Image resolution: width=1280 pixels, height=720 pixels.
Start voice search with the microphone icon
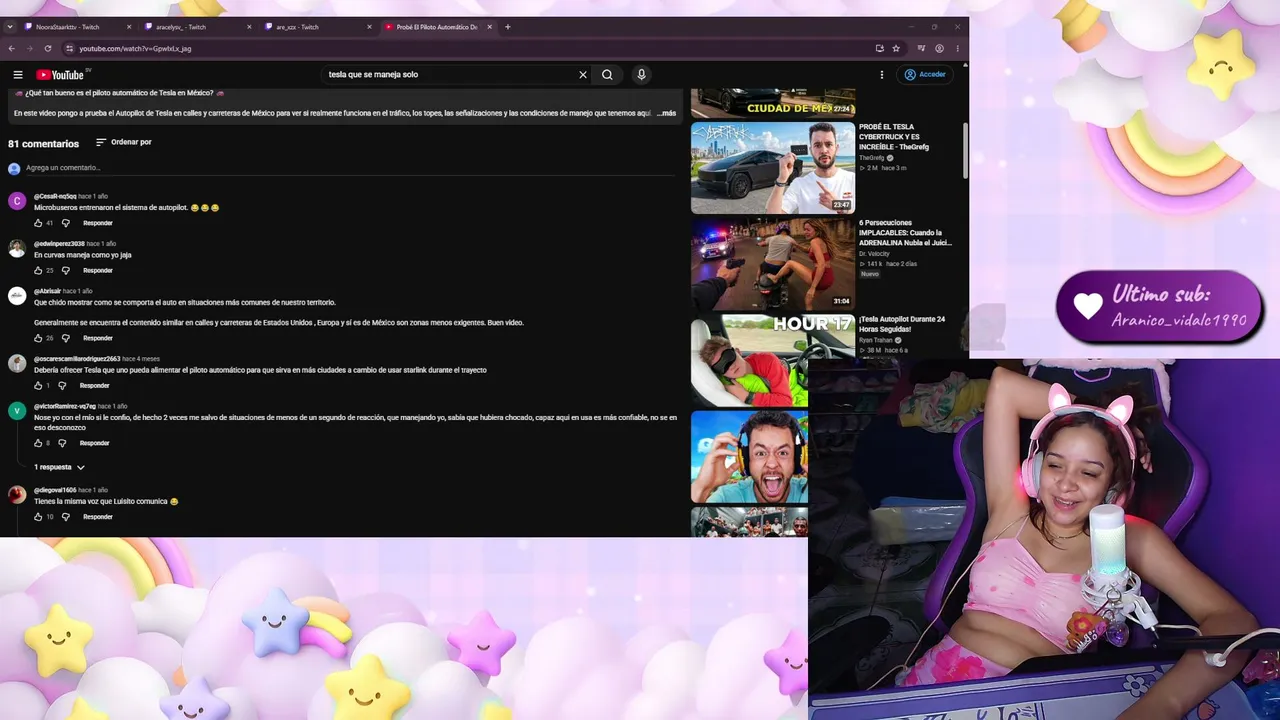coord(641,75)
